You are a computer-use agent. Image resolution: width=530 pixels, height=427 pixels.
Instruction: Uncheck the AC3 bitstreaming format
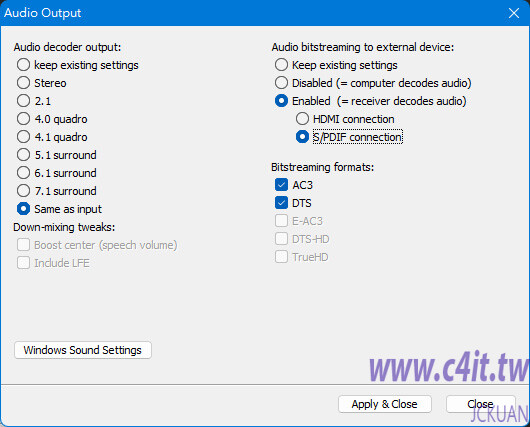click(281, 185)
